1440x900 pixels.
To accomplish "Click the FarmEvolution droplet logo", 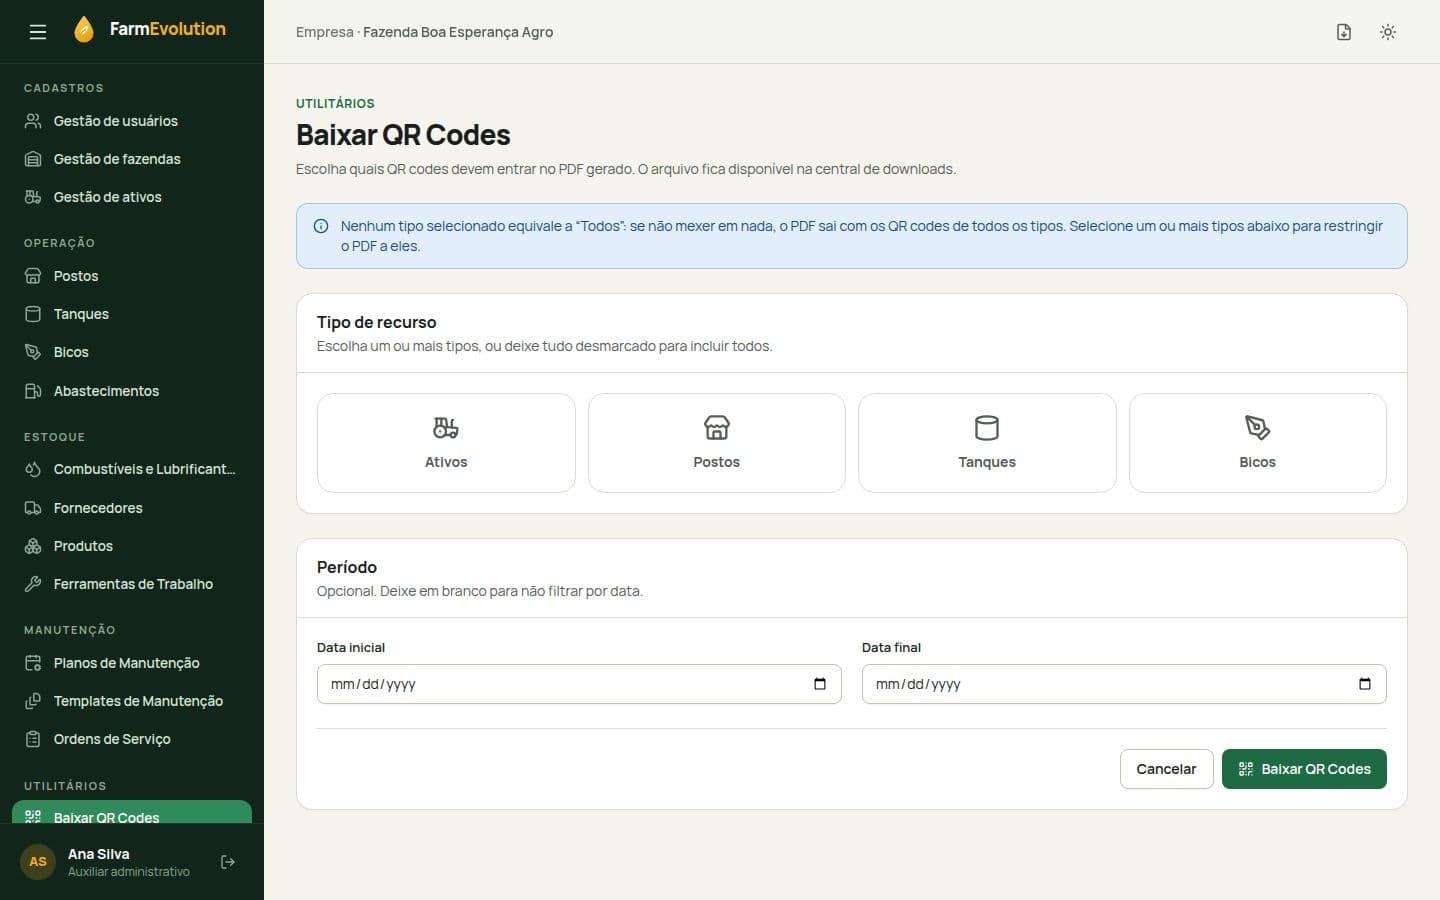I will (84, 30).
